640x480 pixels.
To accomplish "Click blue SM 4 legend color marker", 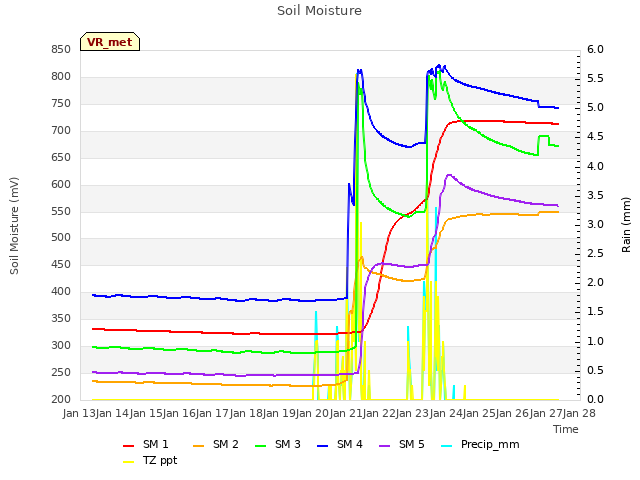I will [x=322, y=446].
